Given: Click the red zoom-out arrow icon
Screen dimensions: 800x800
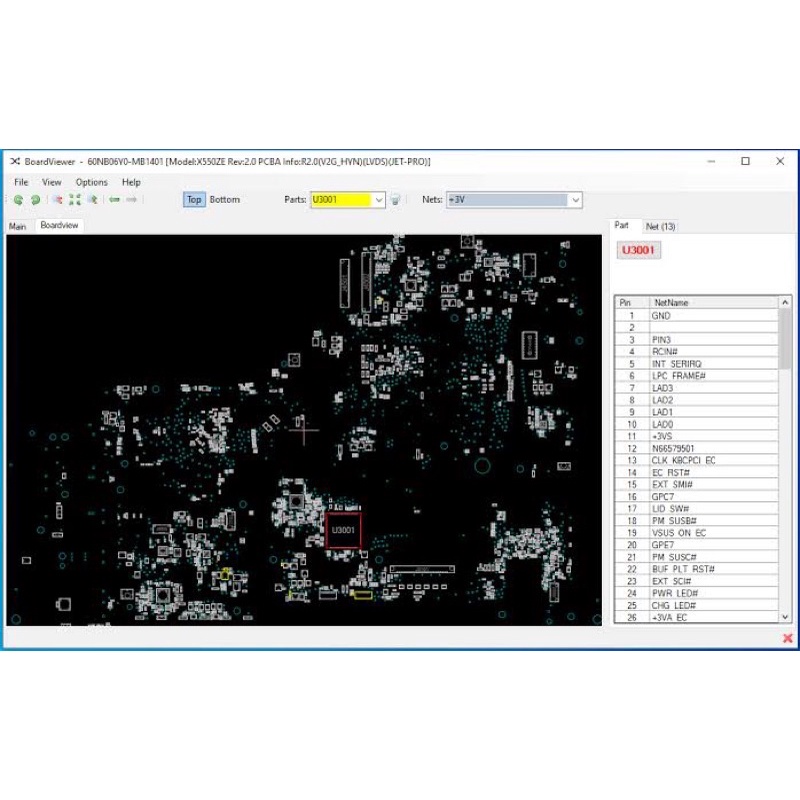Looking at the screenshot, I should click(58, 200).
